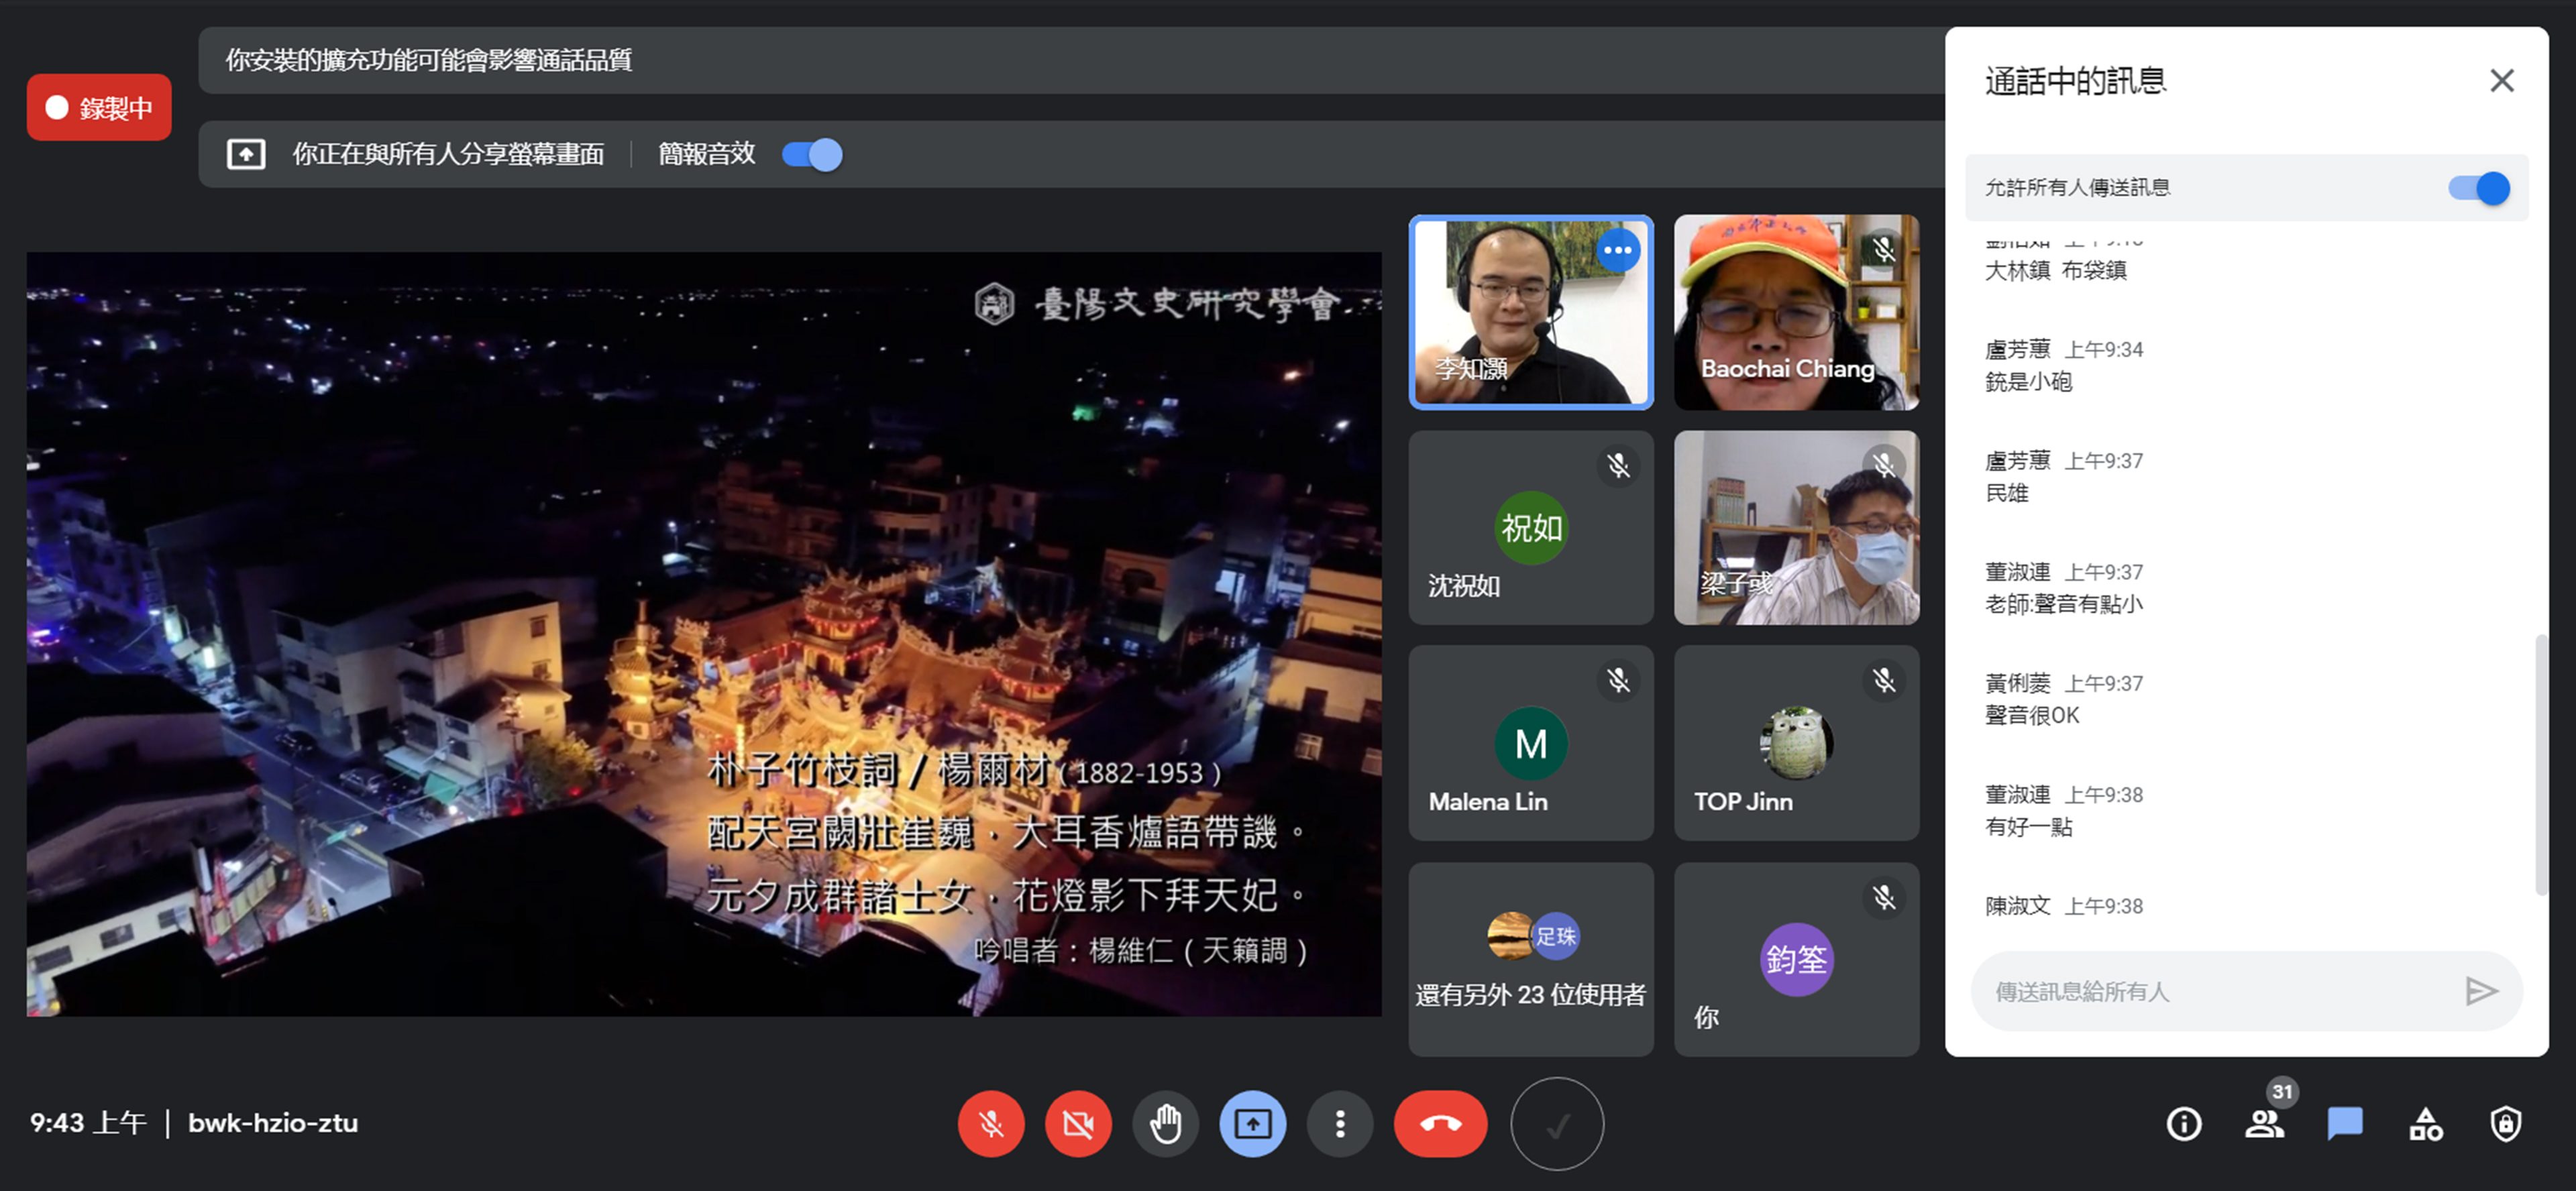Screen dimensions: 2576x1191
Task: Open the three-dot more options menu
Action: tap(1340, 1124)
